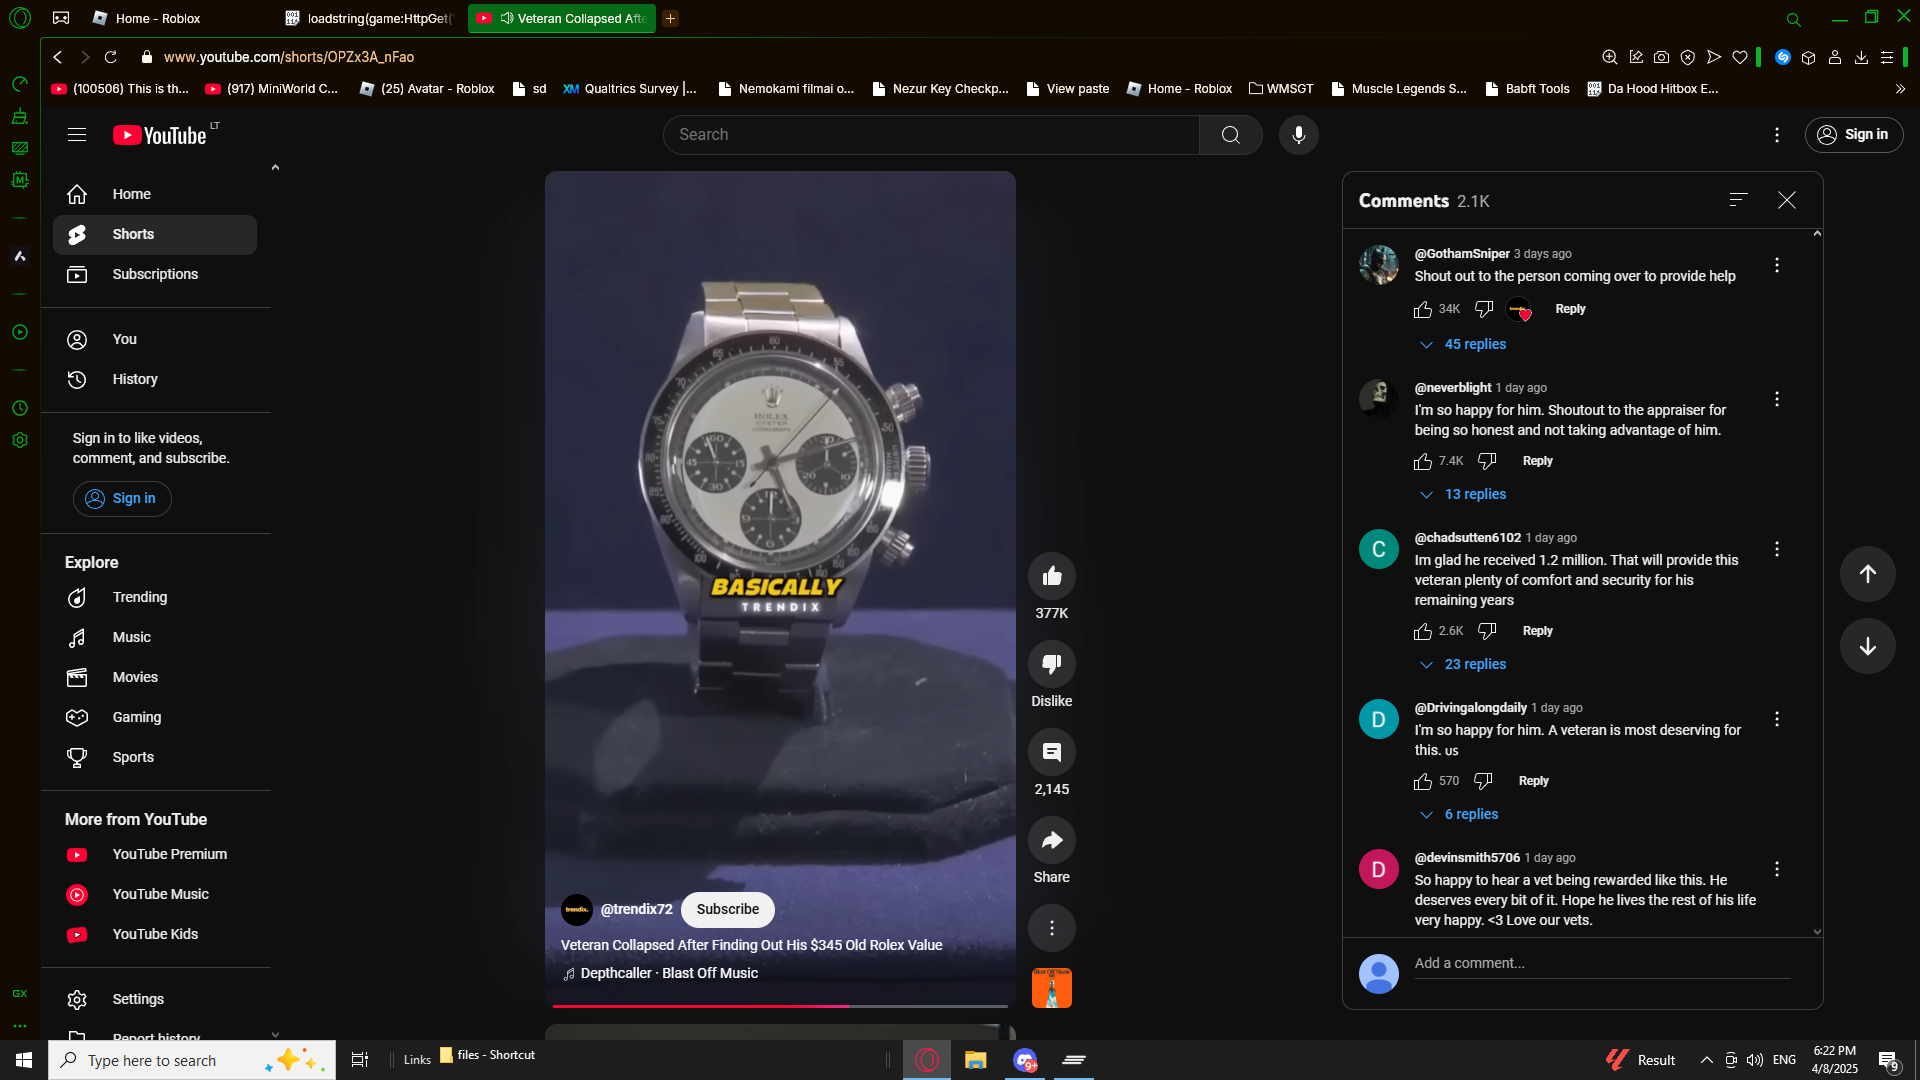Expand 23 replies under @chadsutten6102
1920x1080 pixels.
[x=1474, y=664]
